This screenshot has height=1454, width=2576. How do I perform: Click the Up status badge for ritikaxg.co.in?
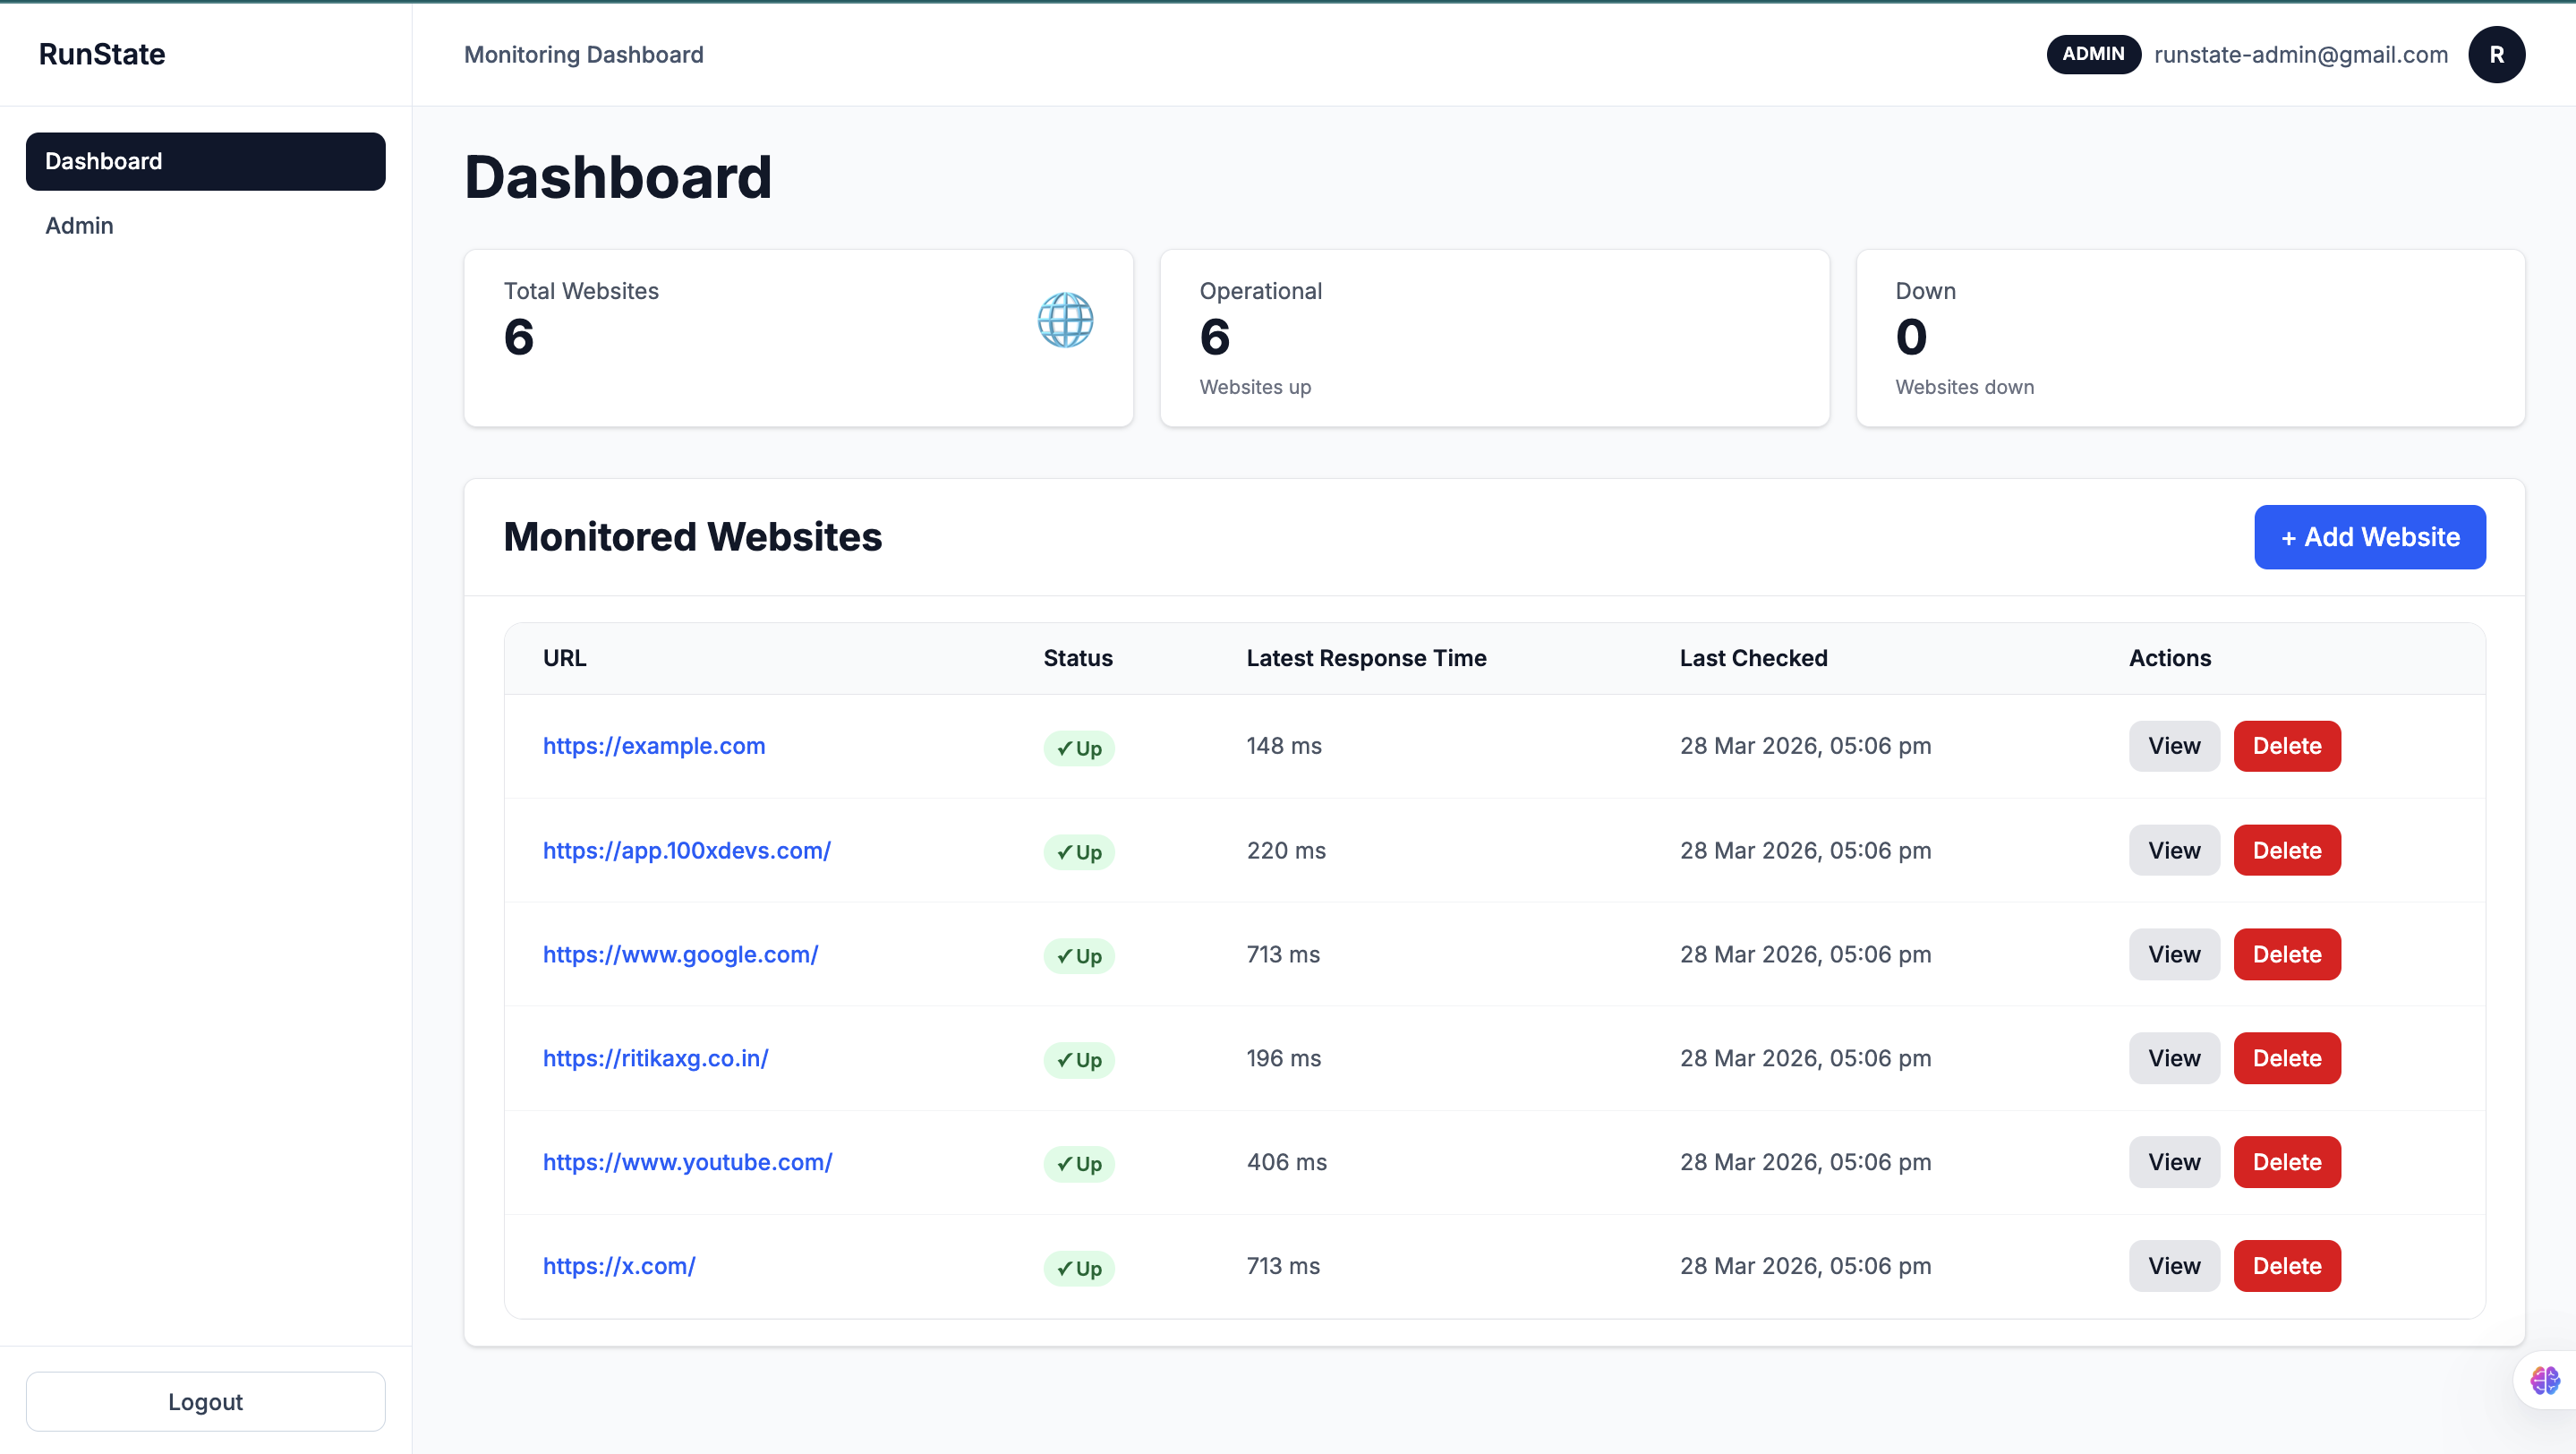tap(1078, 1060)
